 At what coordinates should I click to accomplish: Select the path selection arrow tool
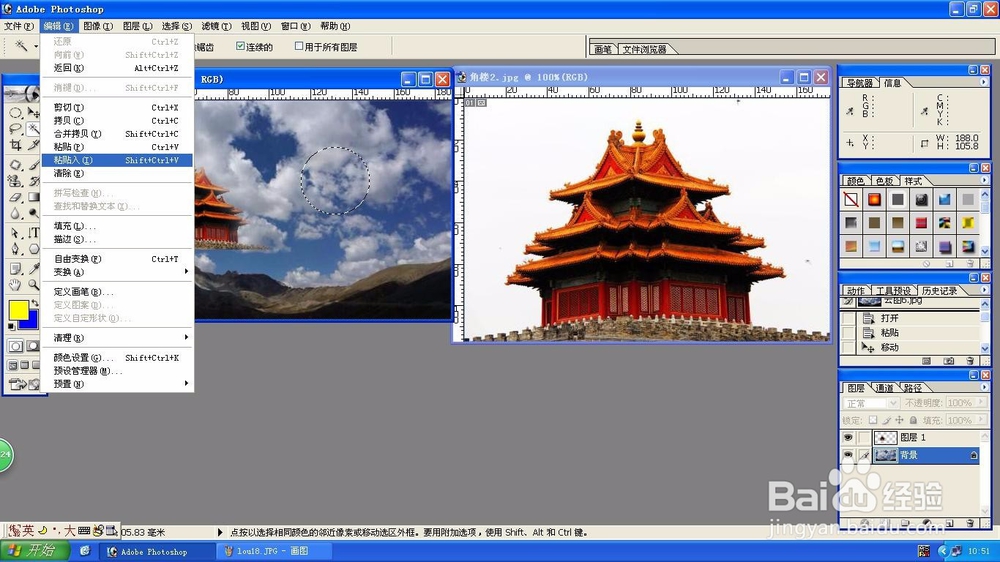tap(15, 233)
